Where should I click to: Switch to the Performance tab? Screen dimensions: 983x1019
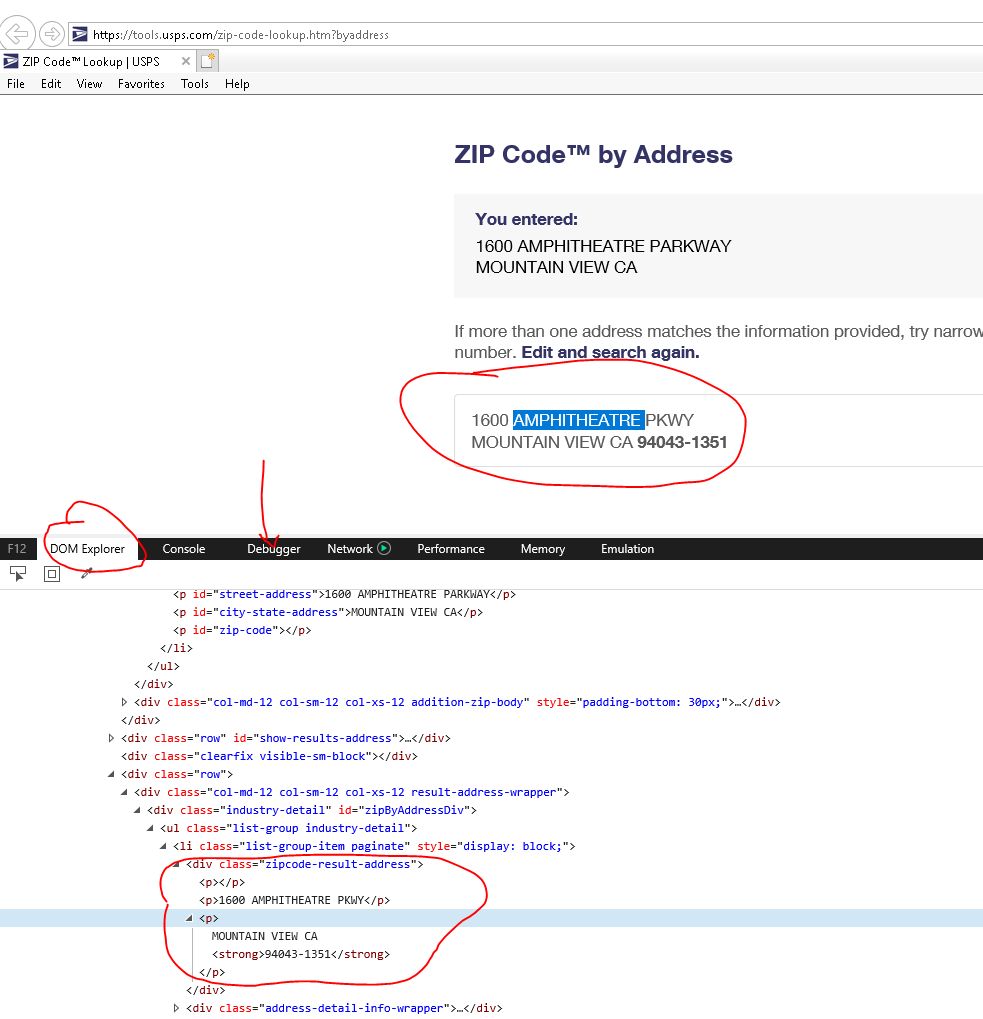coord(451,549)
